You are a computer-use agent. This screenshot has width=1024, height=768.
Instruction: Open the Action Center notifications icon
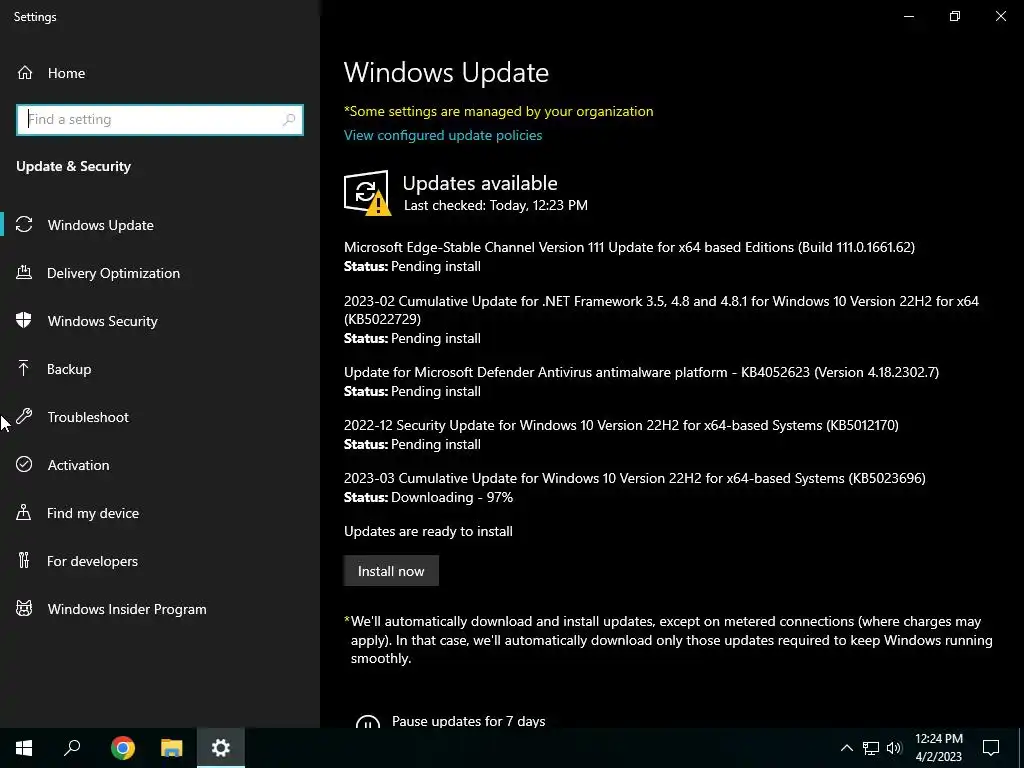pyautogui.click(x=991, y=748)
